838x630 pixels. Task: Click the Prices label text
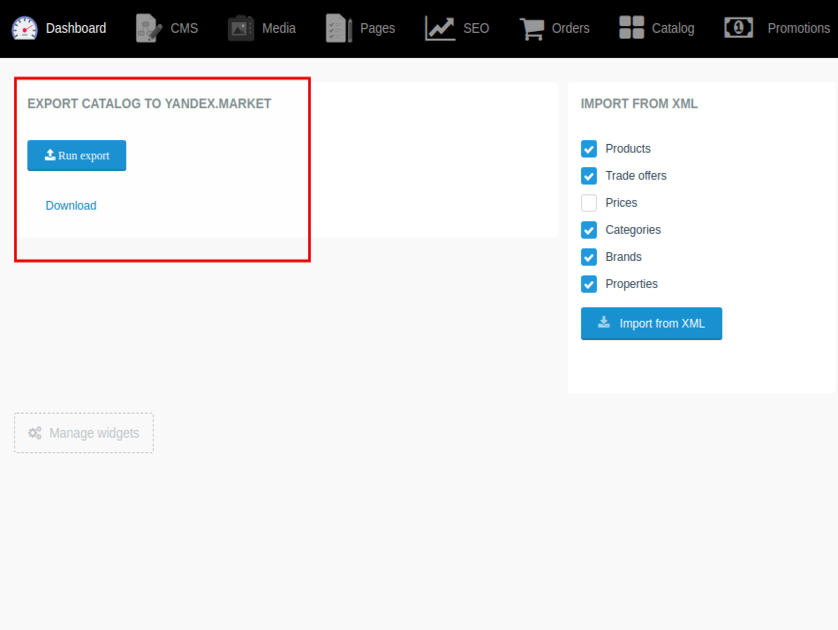(x=622, y=203)
